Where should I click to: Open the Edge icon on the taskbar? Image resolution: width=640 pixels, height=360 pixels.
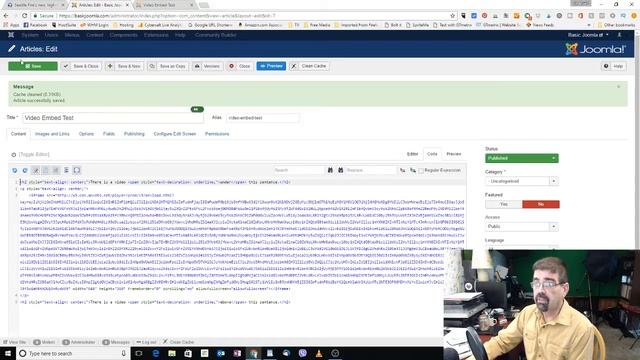tap(156, 353)
